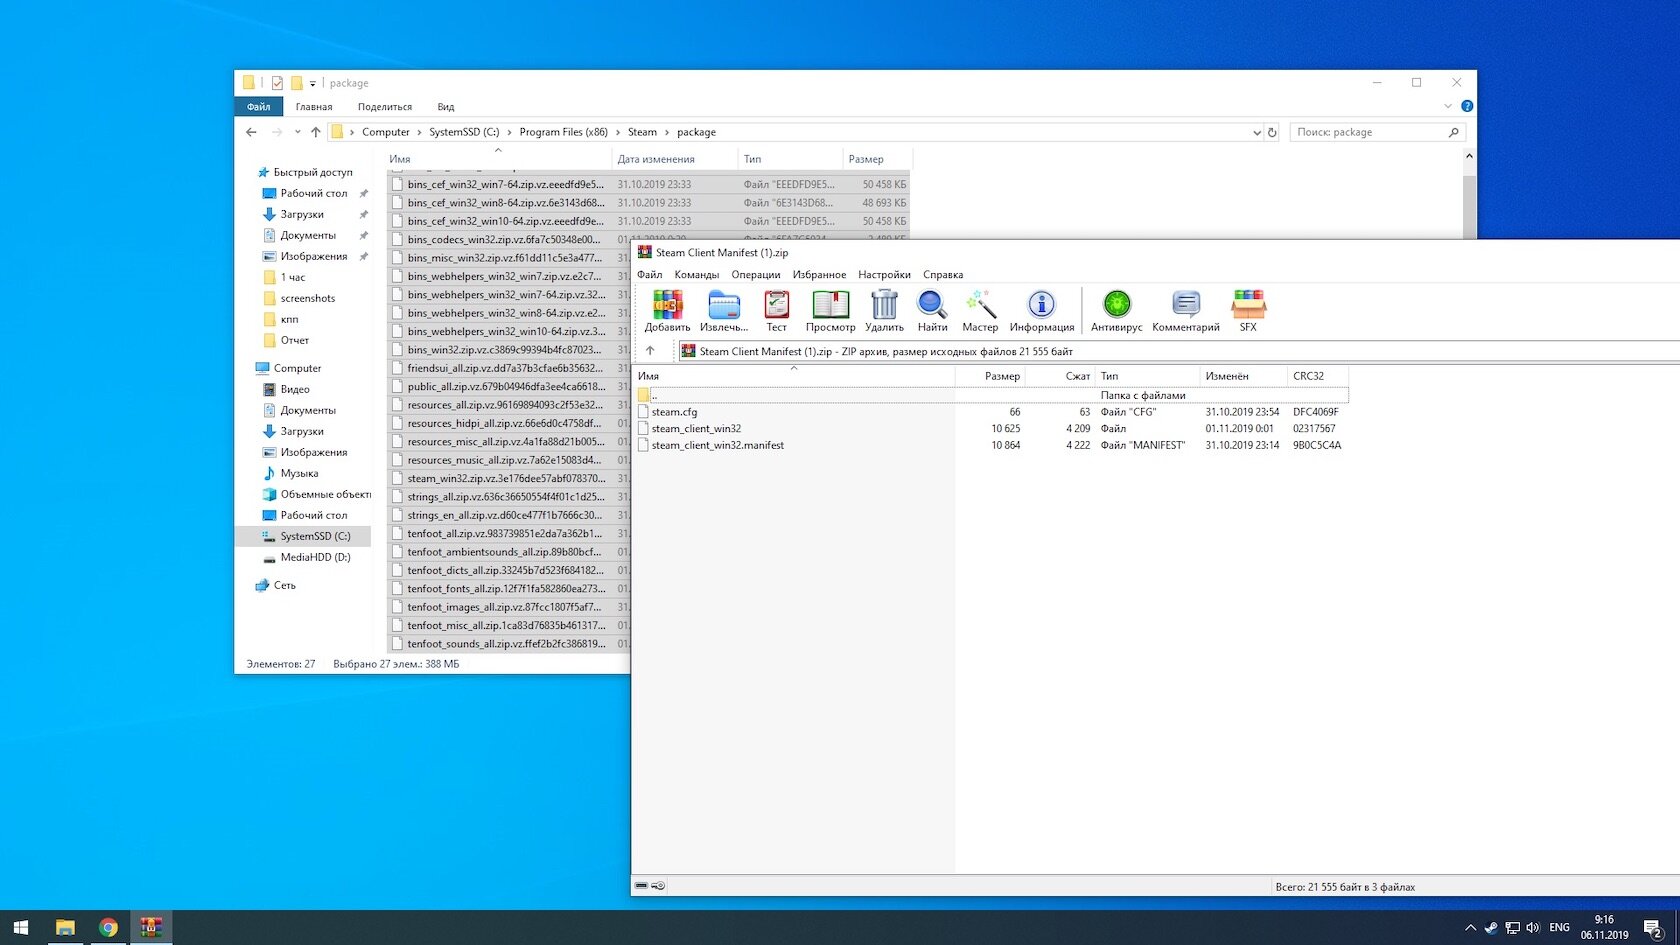Open the recent locations dropdown arrow
The image size is (1680, 945).
(297, 132)
